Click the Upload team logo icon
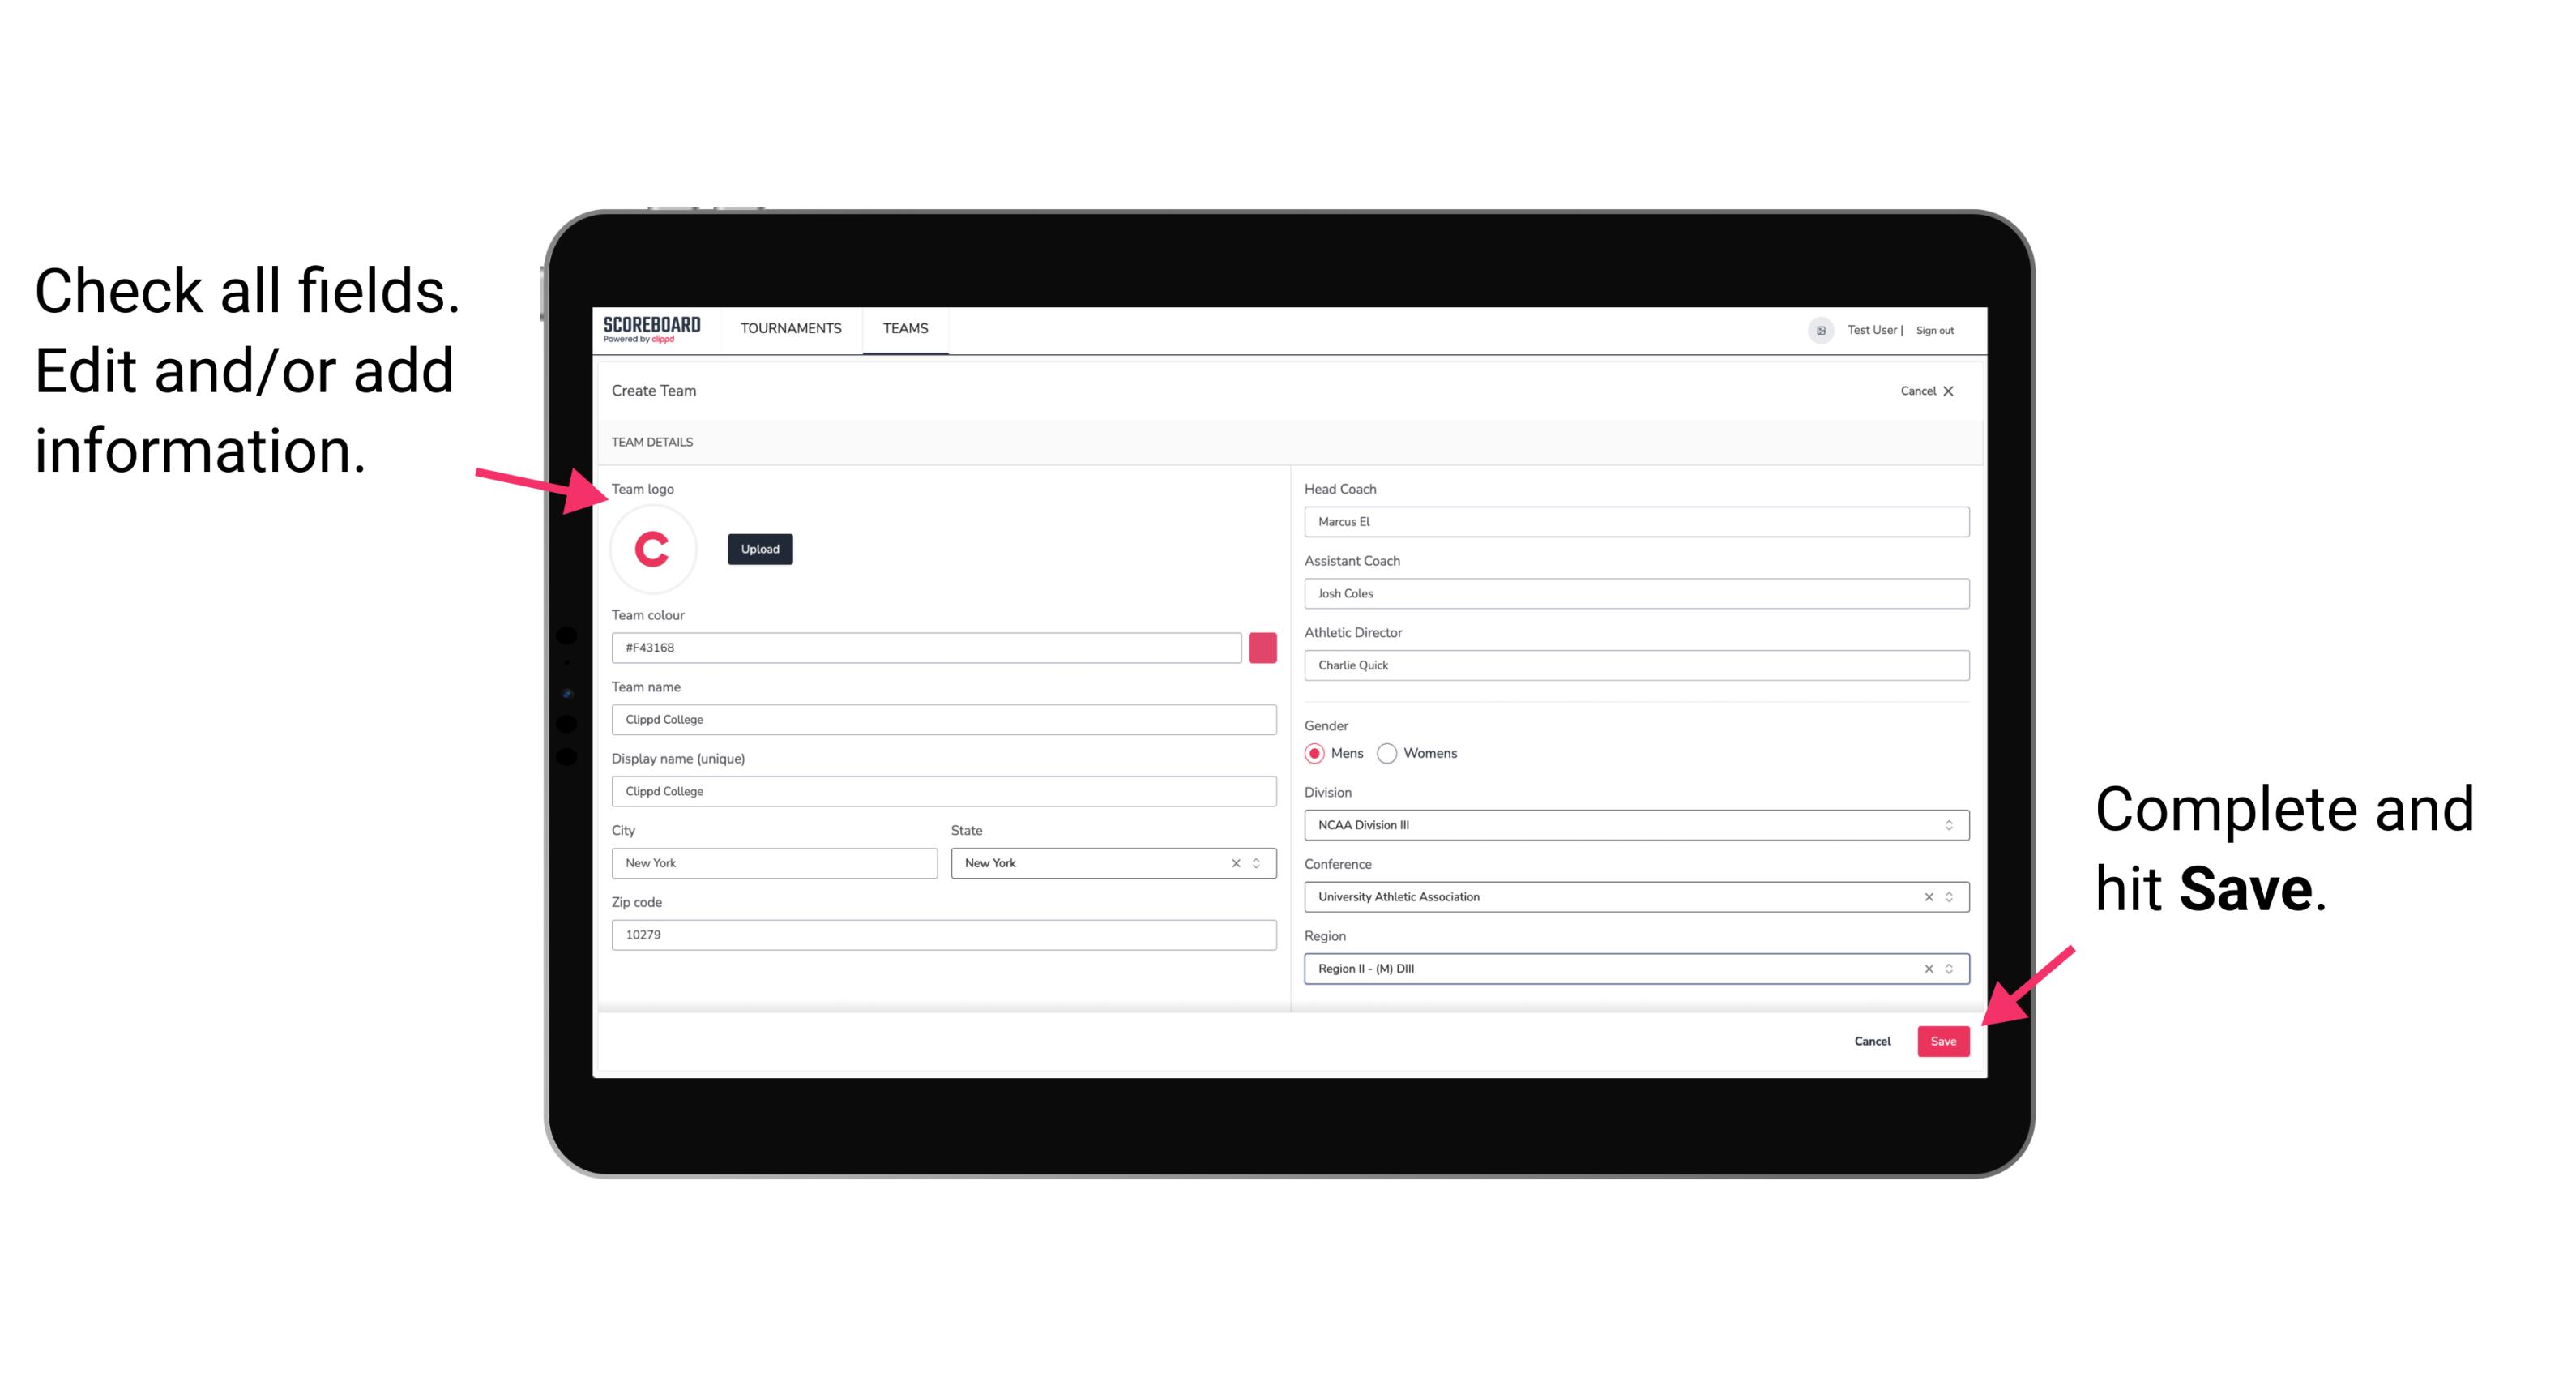The width and height of the screenshot is (2576, 1386). tap(758, 546)
